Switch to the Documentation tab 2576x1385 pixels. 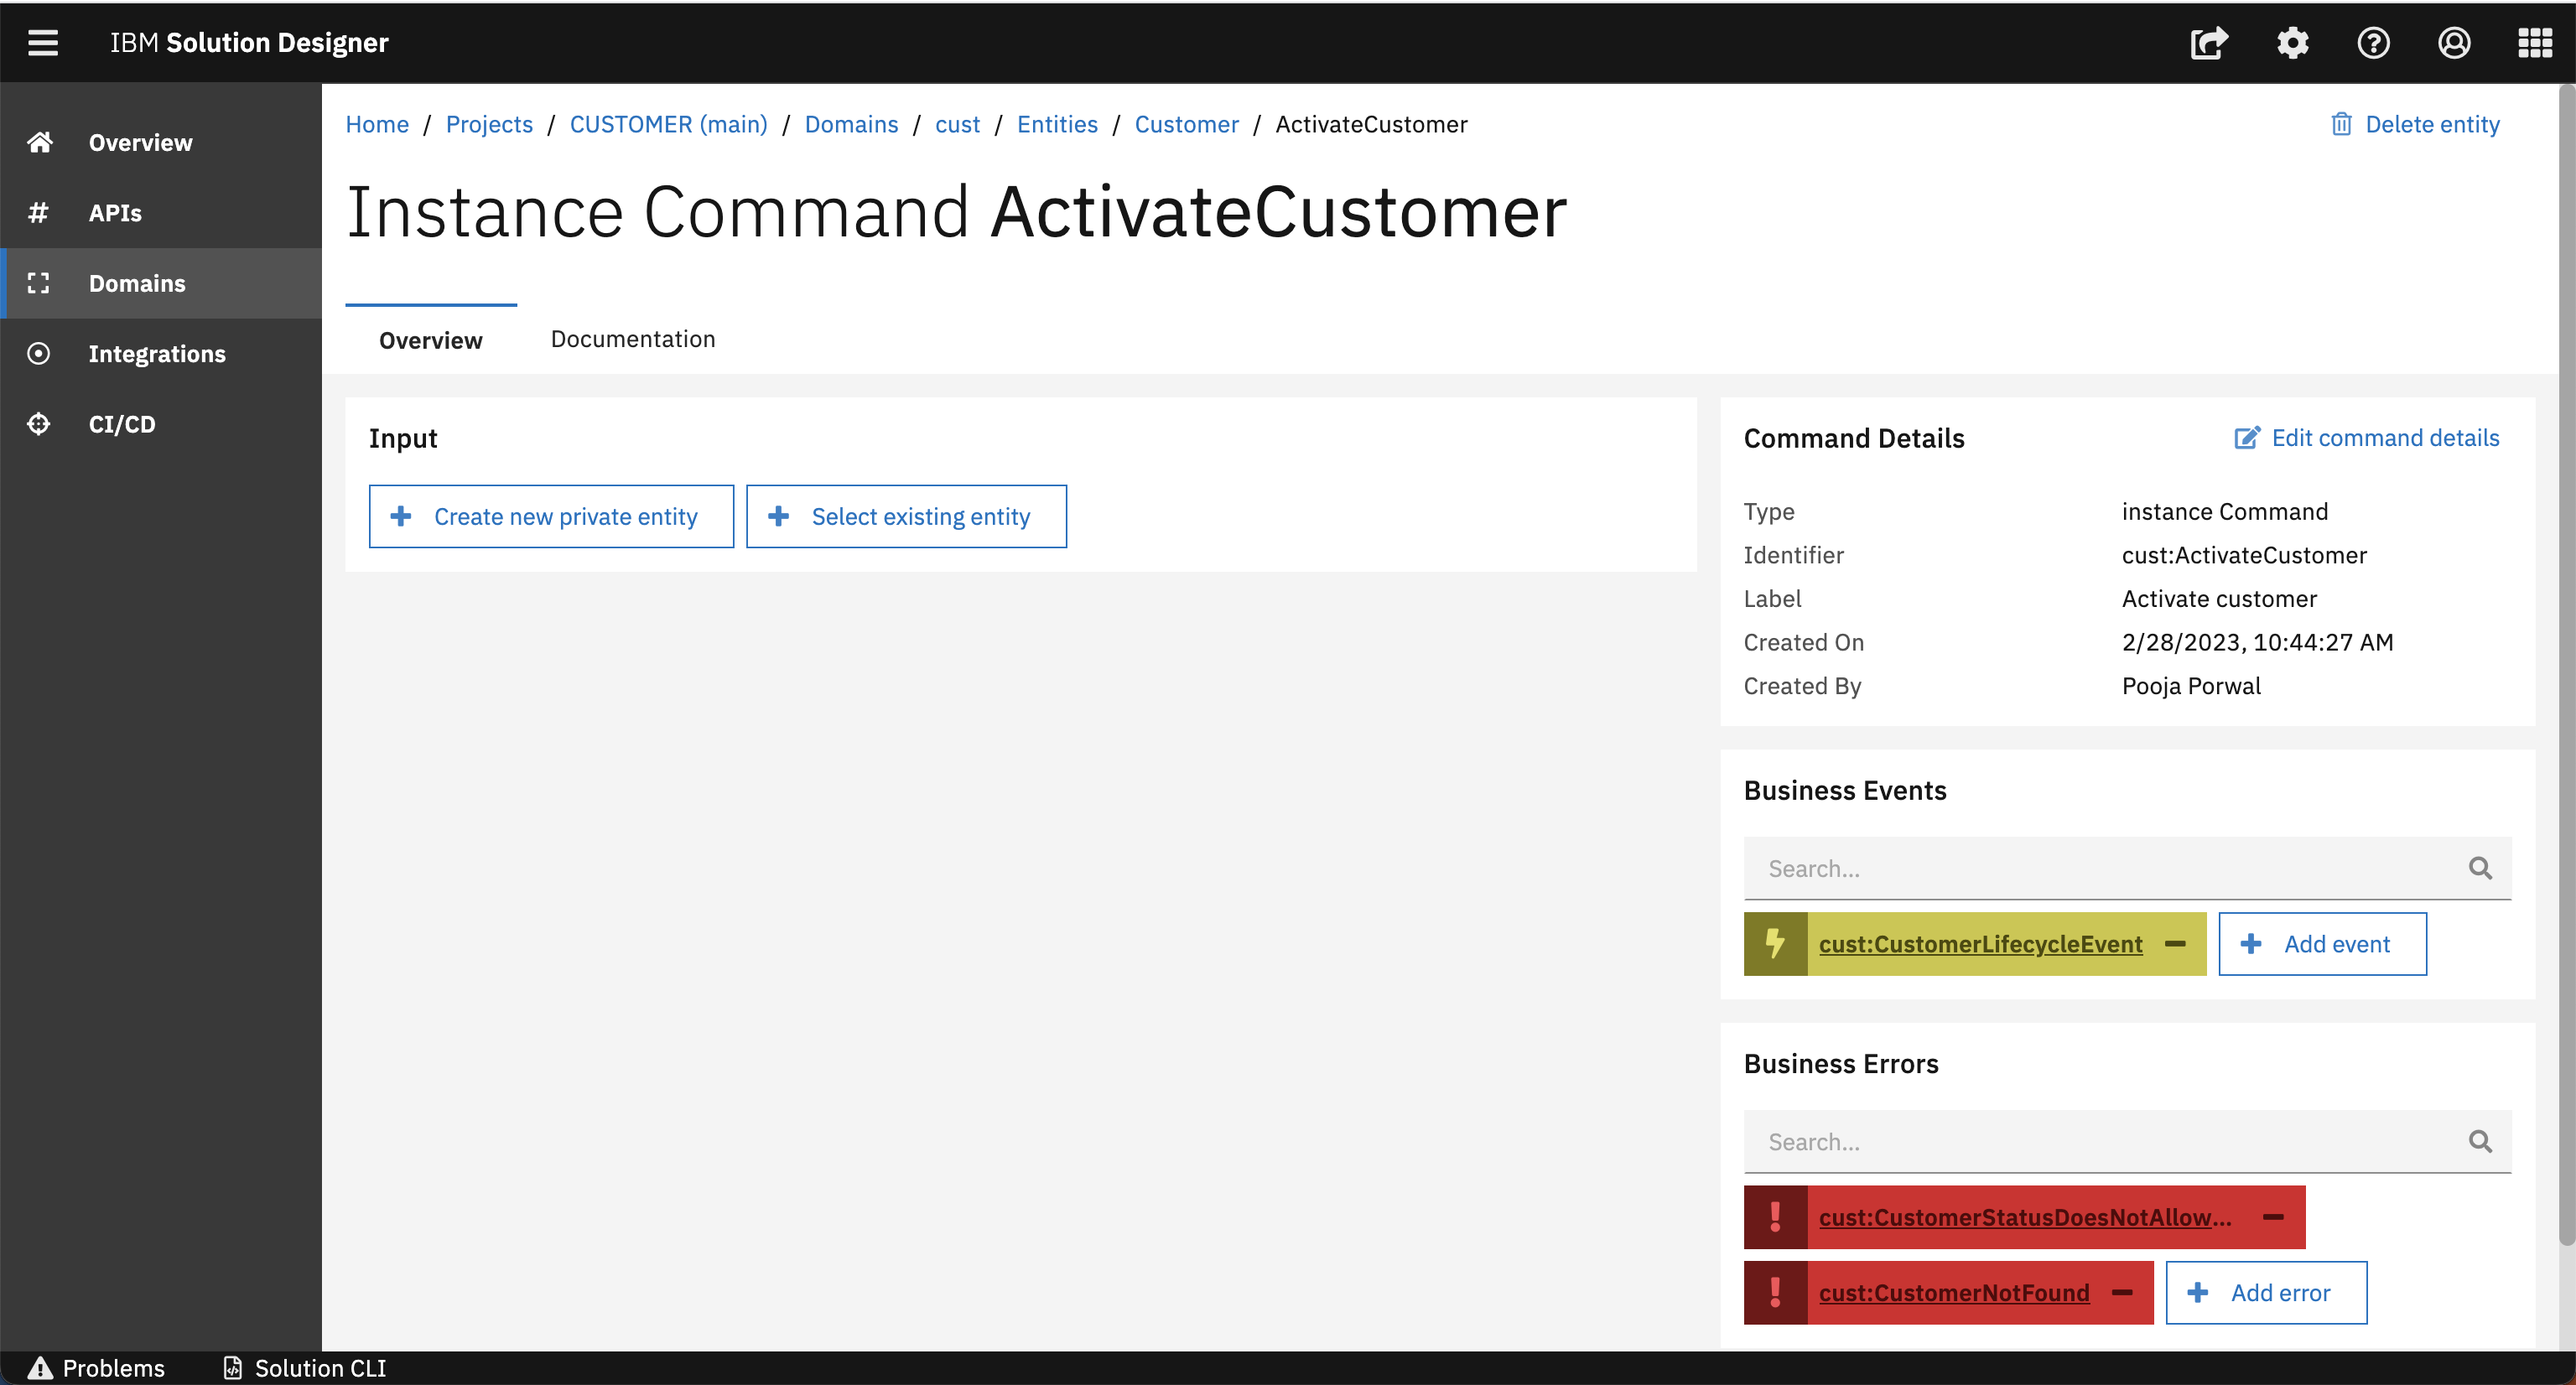pyautogui.click(x=633, y=339)
